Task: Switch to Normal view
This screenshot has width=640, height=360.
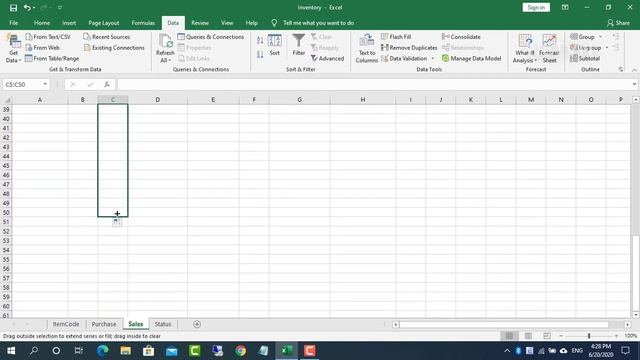Action: (509, 336)
